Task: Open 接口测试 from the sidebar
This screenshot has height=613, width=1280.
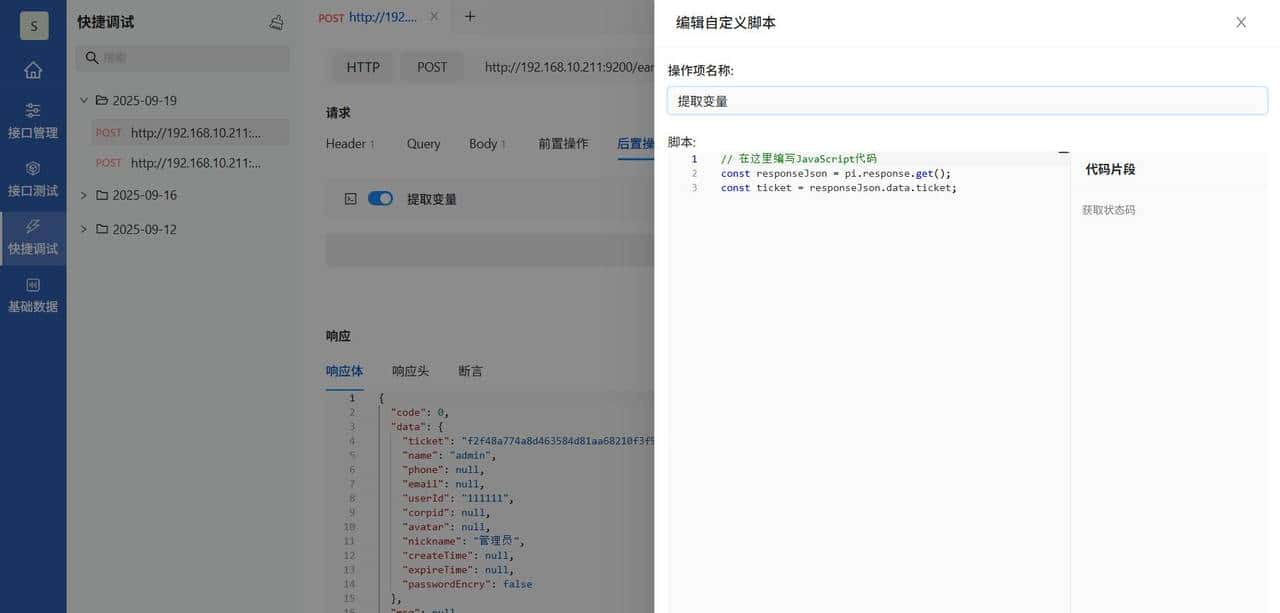Action: tap(33, 179)
